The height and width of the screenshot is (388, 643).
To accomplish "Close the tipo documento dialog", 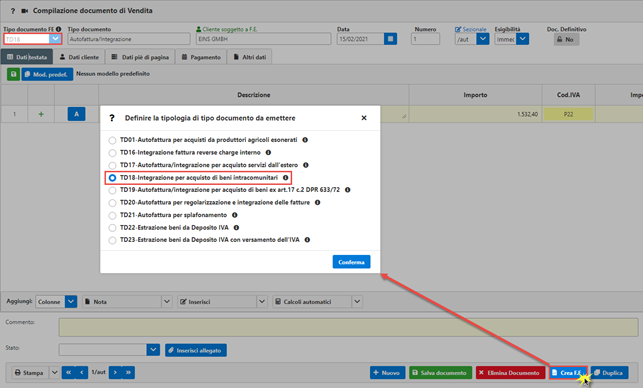I will 364,118.
